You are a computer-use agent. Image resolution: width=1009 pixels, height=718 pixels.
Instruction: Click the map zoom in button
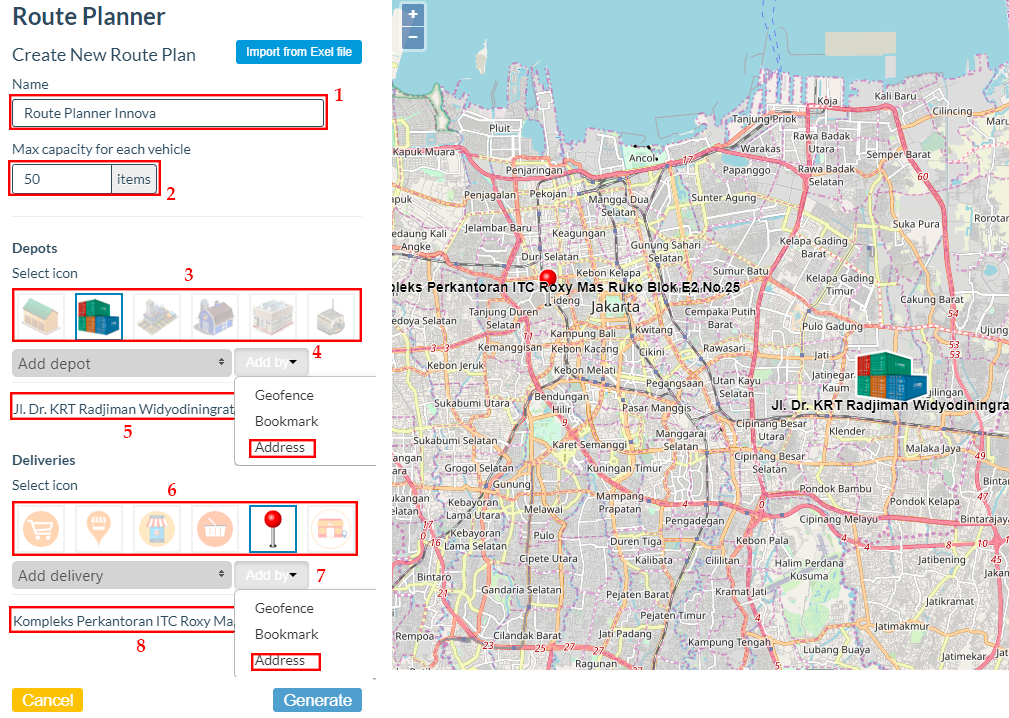click(413, 15)
